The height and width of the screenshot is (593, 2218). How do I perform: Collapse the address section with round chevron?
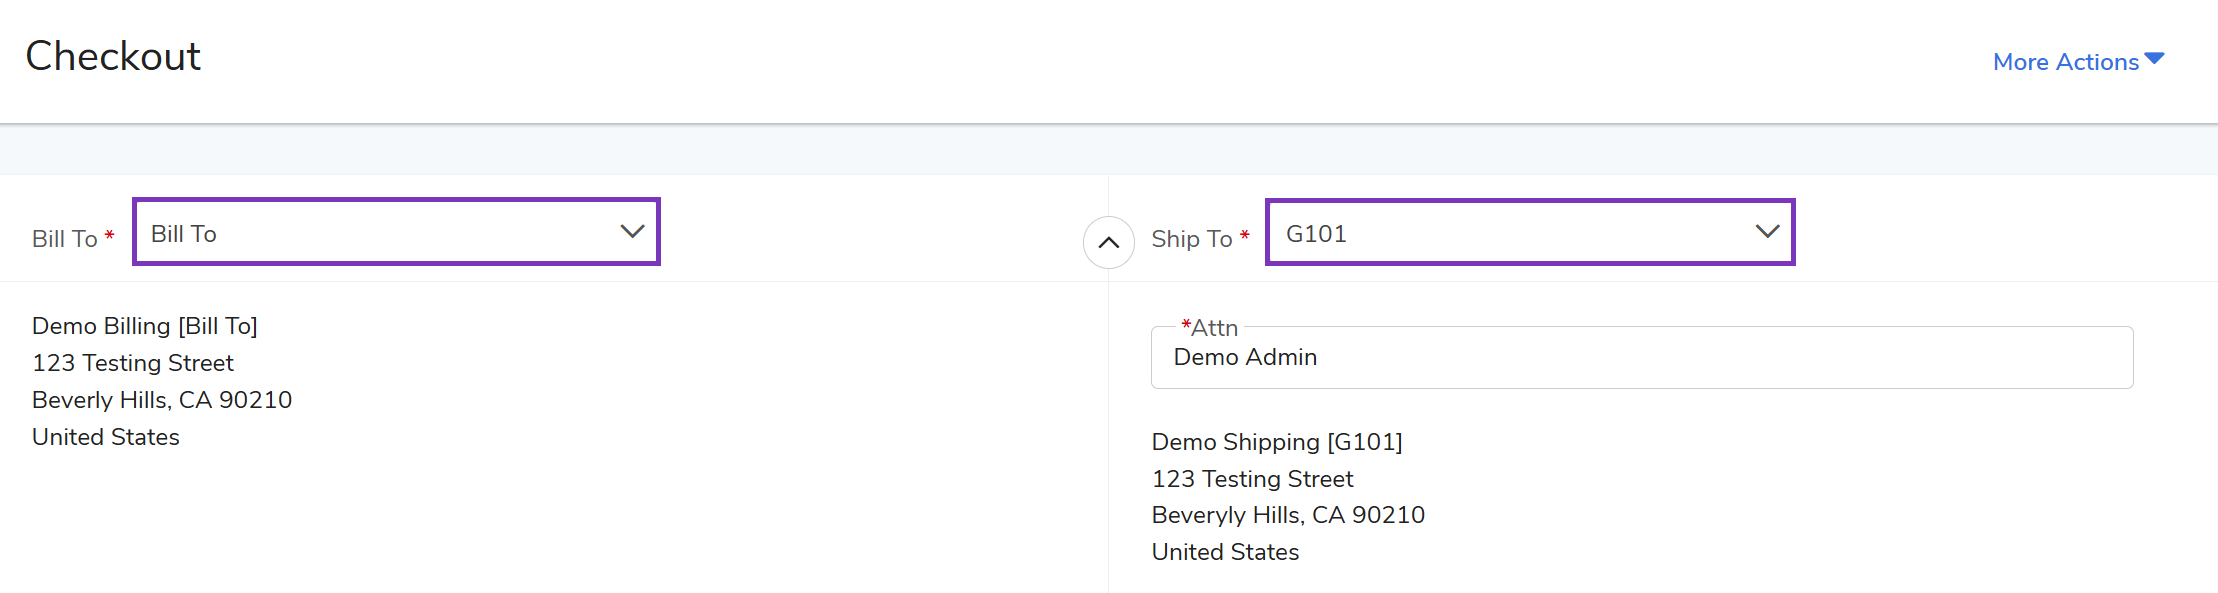(1109, 243)
